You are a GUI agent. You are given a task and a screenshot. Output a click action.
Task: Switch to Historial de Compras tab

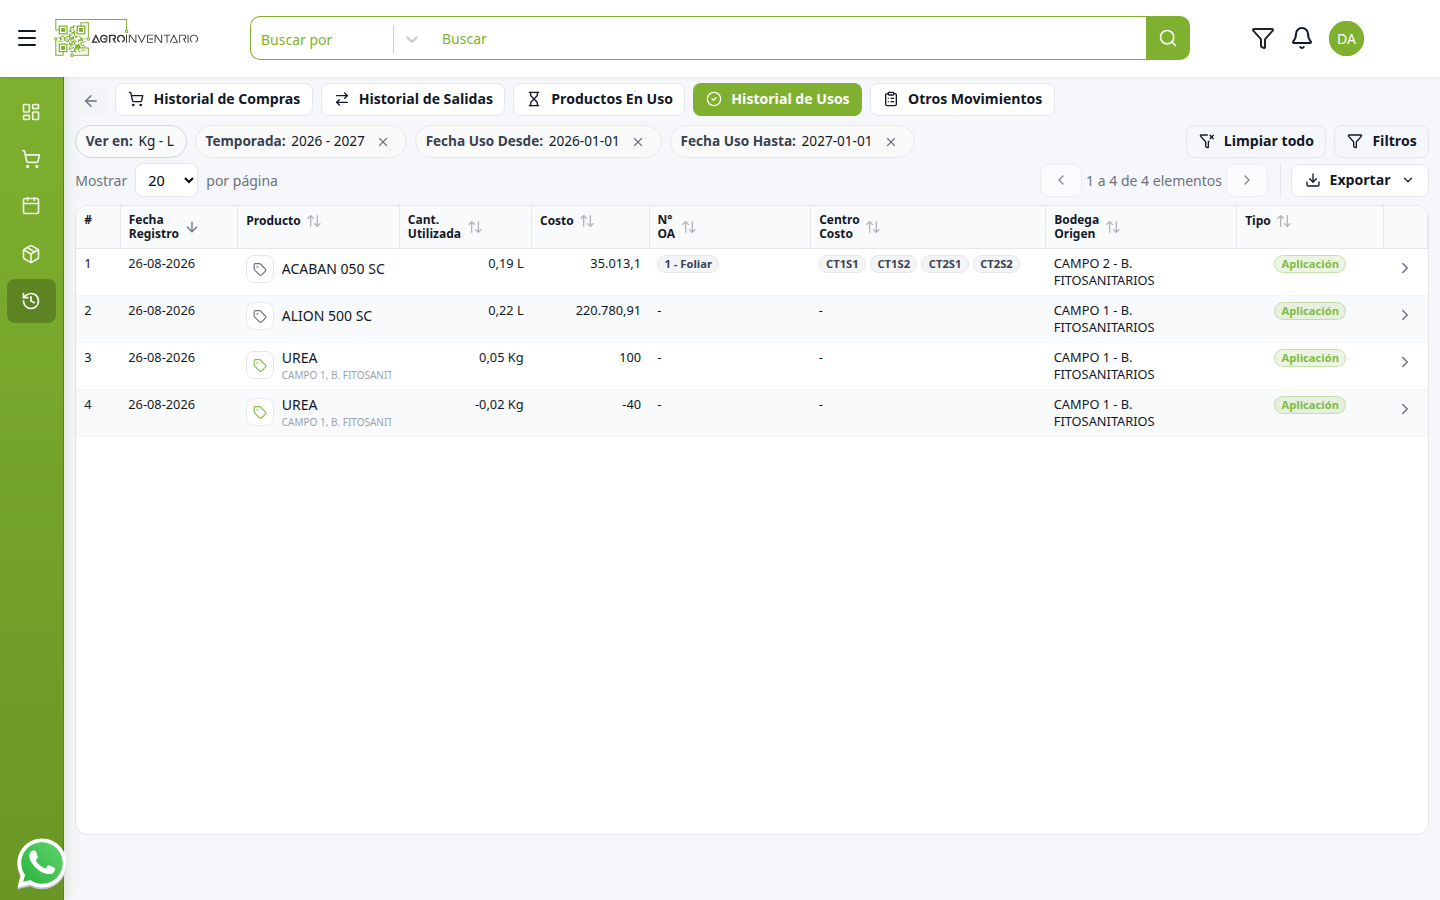214,99
